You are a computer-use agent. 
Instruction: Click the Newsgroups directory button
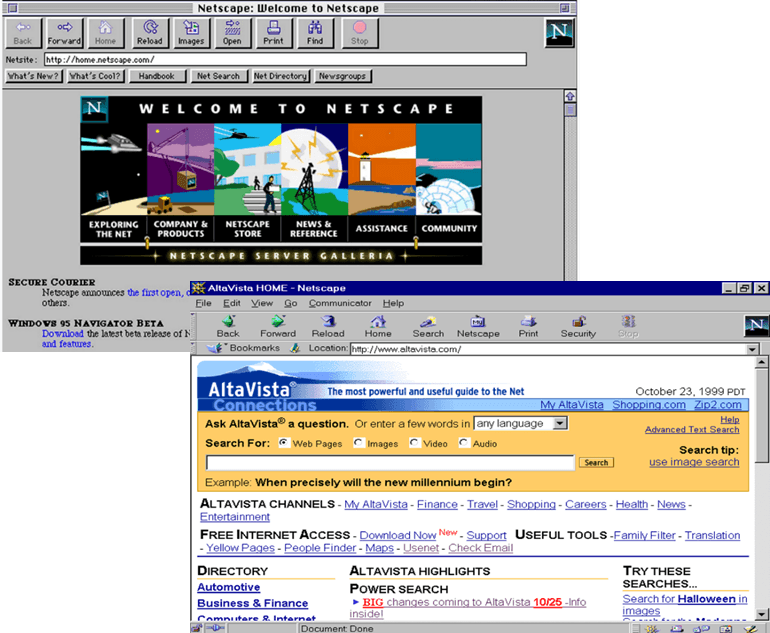342,76
